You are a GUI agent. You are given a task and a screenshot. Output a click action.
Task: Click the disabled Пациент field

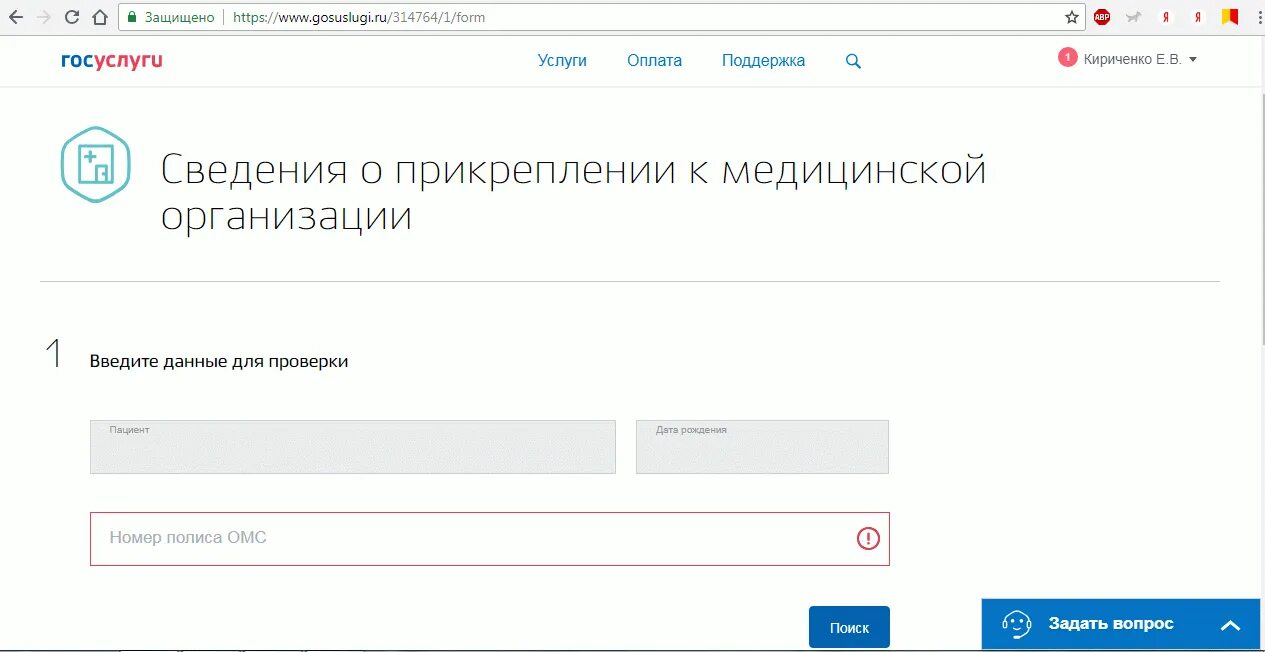coord(353,446)
